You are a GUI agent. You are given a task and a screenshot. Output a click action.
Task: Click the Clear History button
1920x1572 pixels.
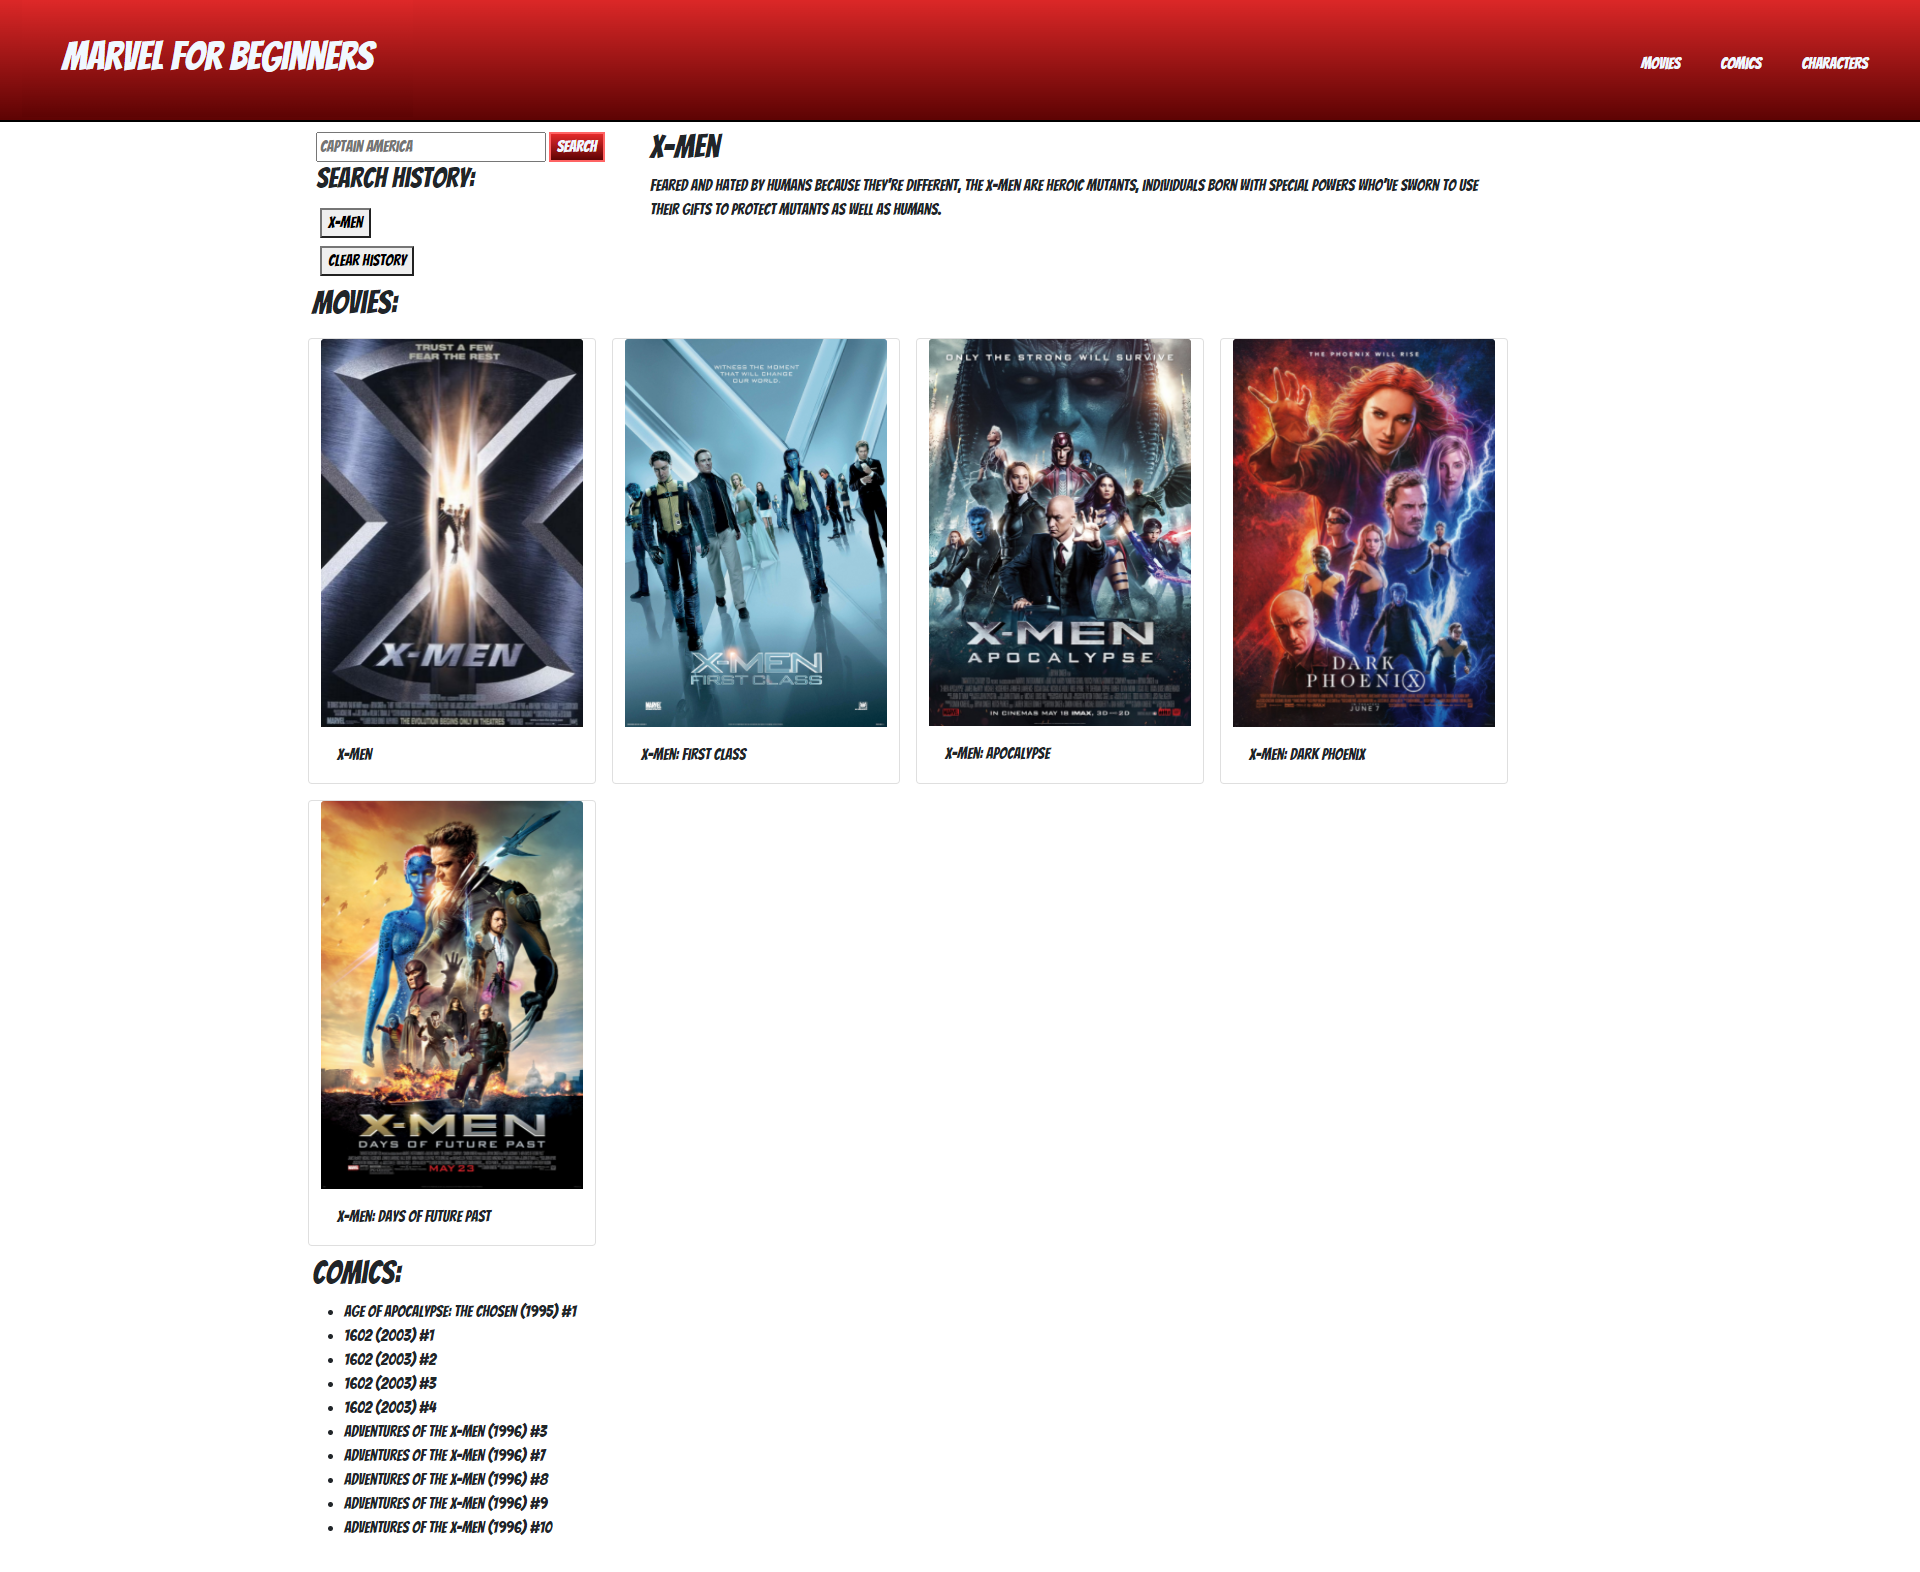[367, 260]
